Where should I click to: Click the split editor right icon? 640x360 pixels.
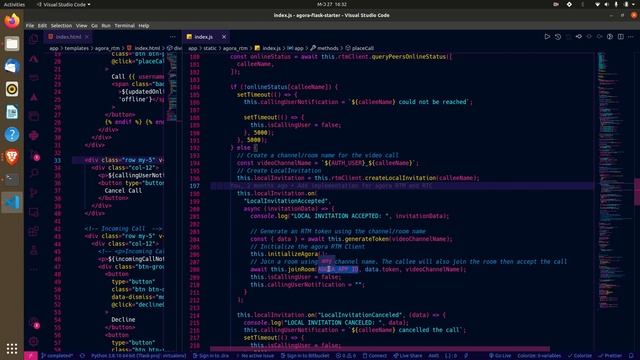tap(620, 37)
